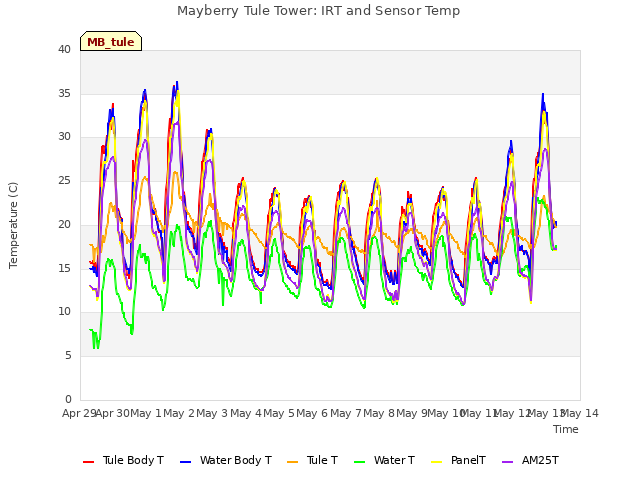Toggle the Tule T legend entry
This screenshot has width=640, height=480.
click(x=313, y=460)
